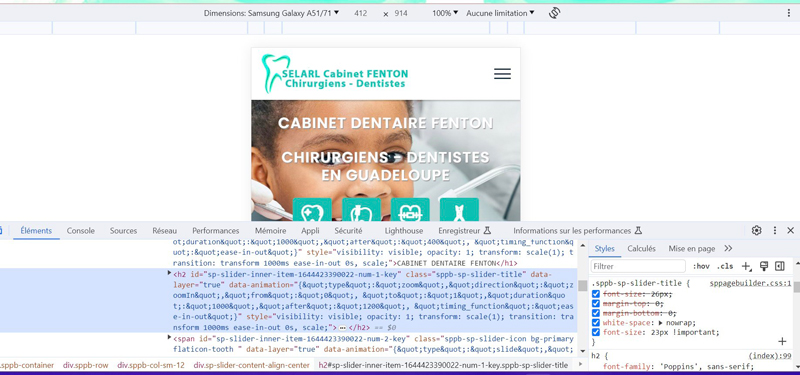The width and height of the screenshot is (800, 375).
Task: Click the new style rule plus icon
Action: tap(747, 266)
